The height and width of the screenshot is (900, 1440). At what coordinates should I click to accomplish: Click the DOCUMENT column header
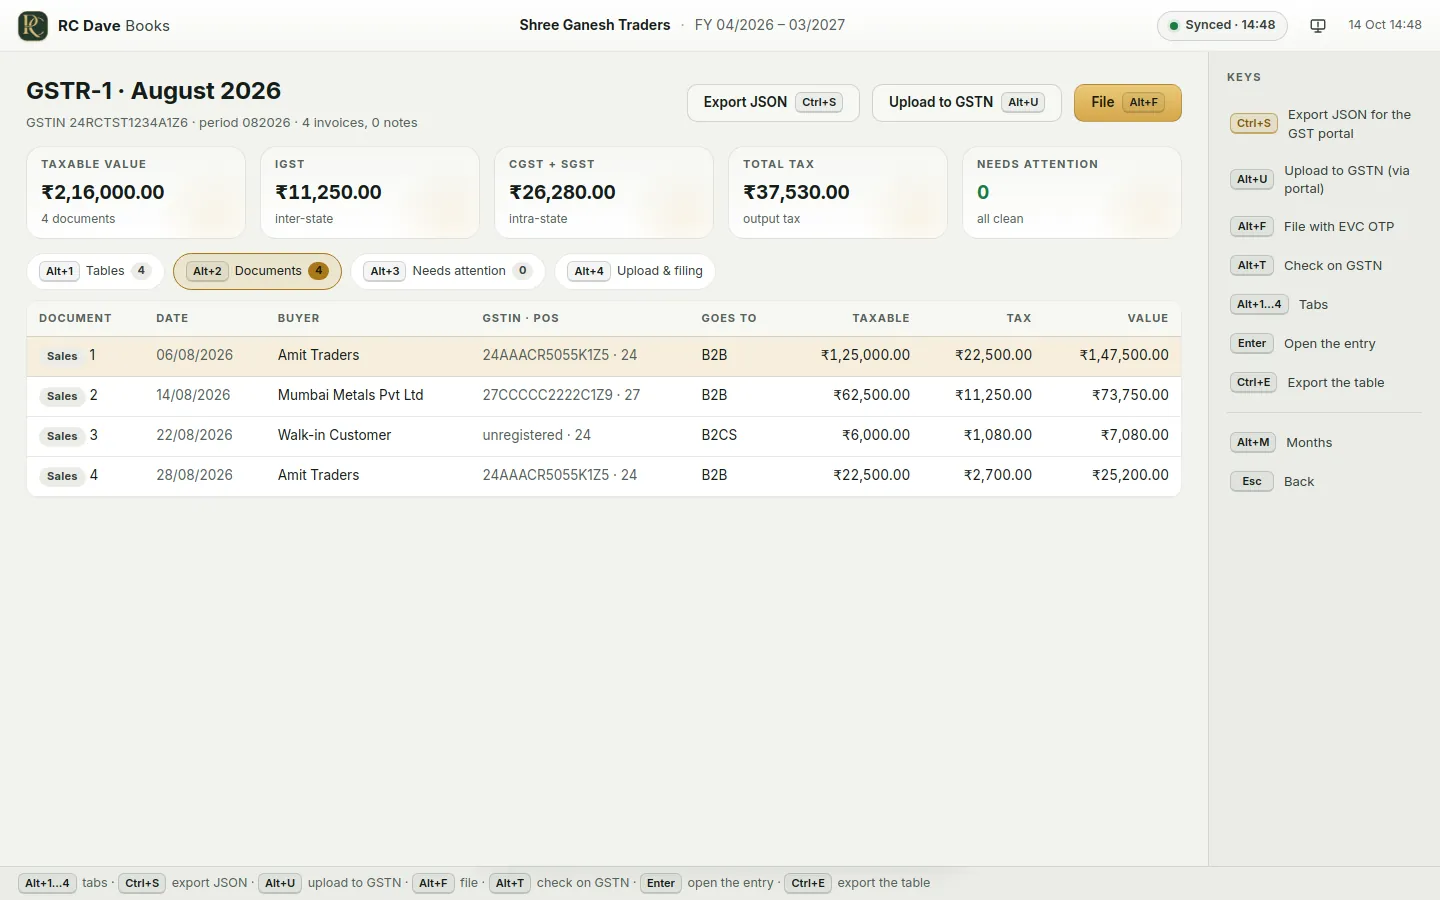75,318
